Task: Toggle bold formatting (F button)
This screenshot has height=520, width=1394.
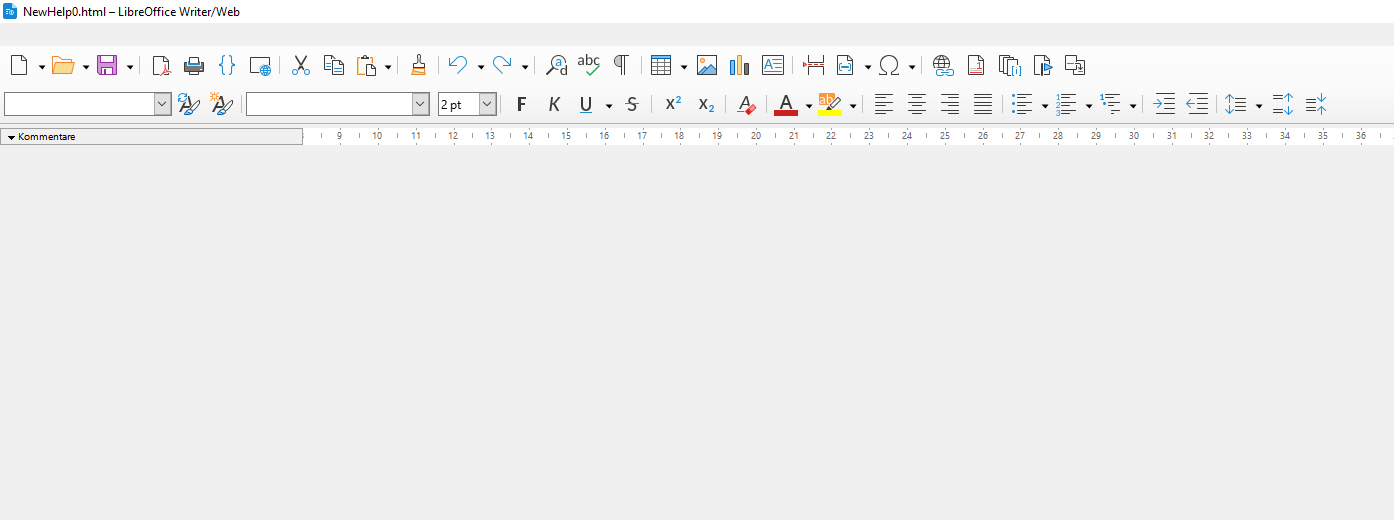Action: point(521,104)
